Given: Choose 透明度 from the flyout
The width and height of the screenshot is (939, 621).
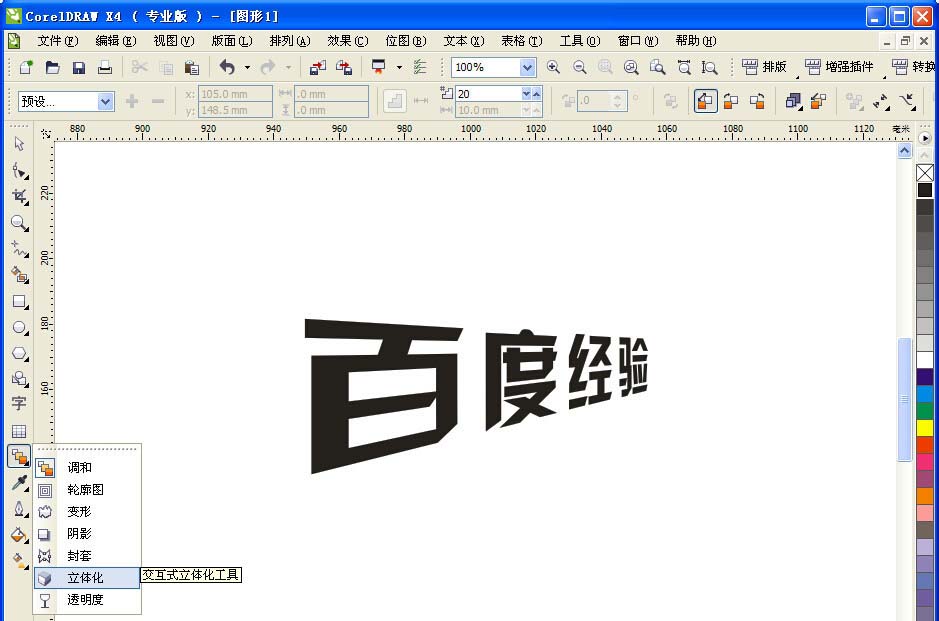Looking at the screenshot, I should [87, 599].
